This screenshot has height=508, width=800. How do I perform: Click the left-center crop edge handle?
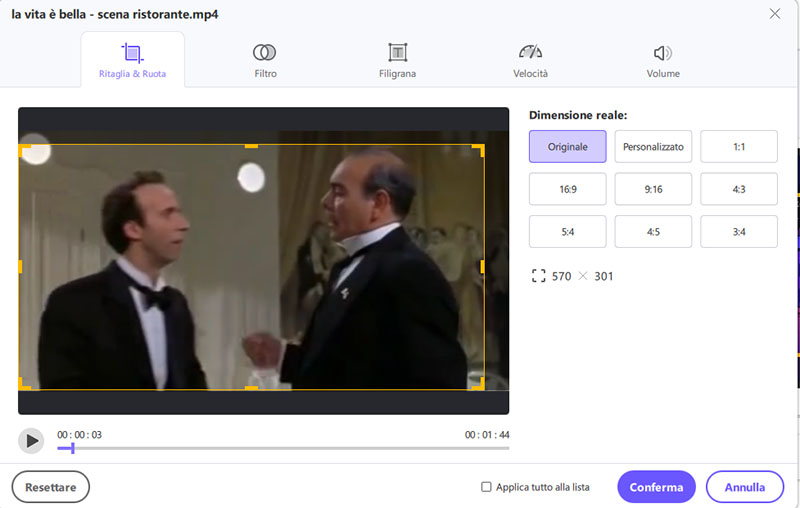pyautogui.click(x=20, y=266)
